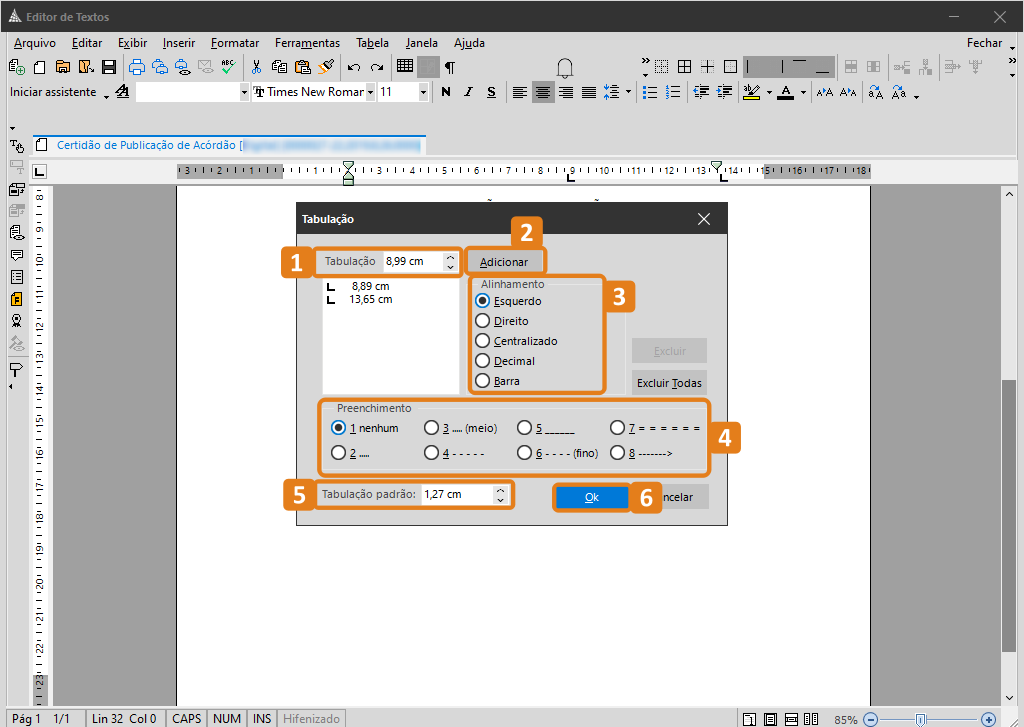This screenshot has width=1024, height=727.
Task: Align text center
Action: click(543, 92)
